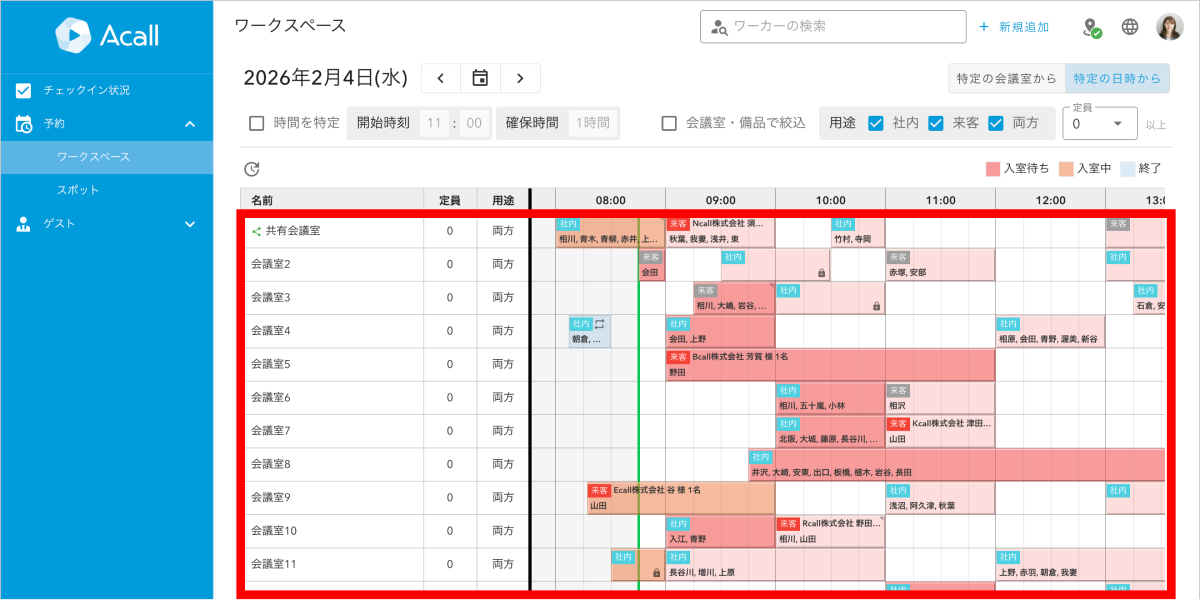This screenshot has width=1200, height=600.
Task: Switch to 特定の会議室から view
Action: tap(1006, 78)
